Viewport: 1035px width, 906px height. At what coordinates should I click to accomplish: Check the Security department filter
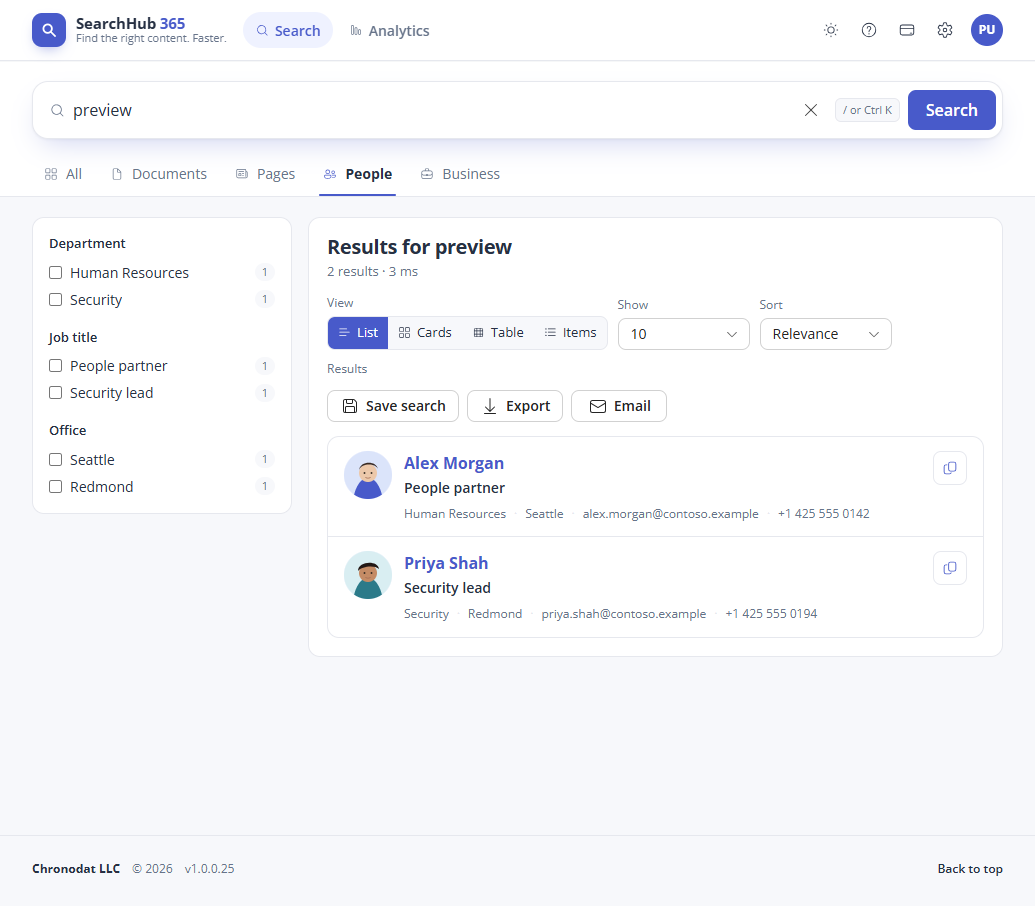point(55,300)
